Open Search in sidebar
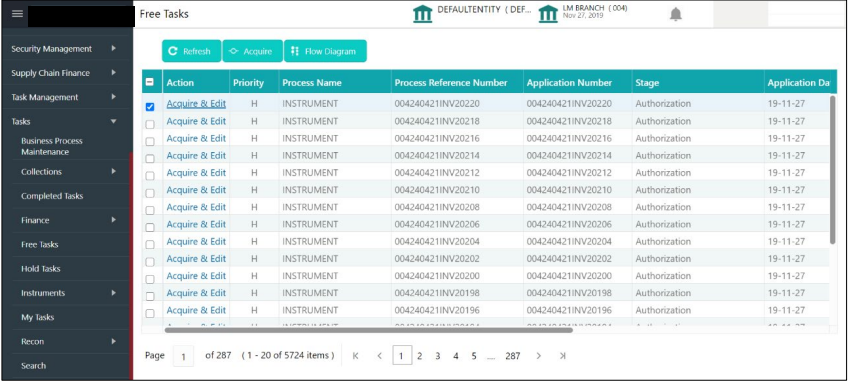850x383 pixels. pyautogui.click(x=33, y=366)
